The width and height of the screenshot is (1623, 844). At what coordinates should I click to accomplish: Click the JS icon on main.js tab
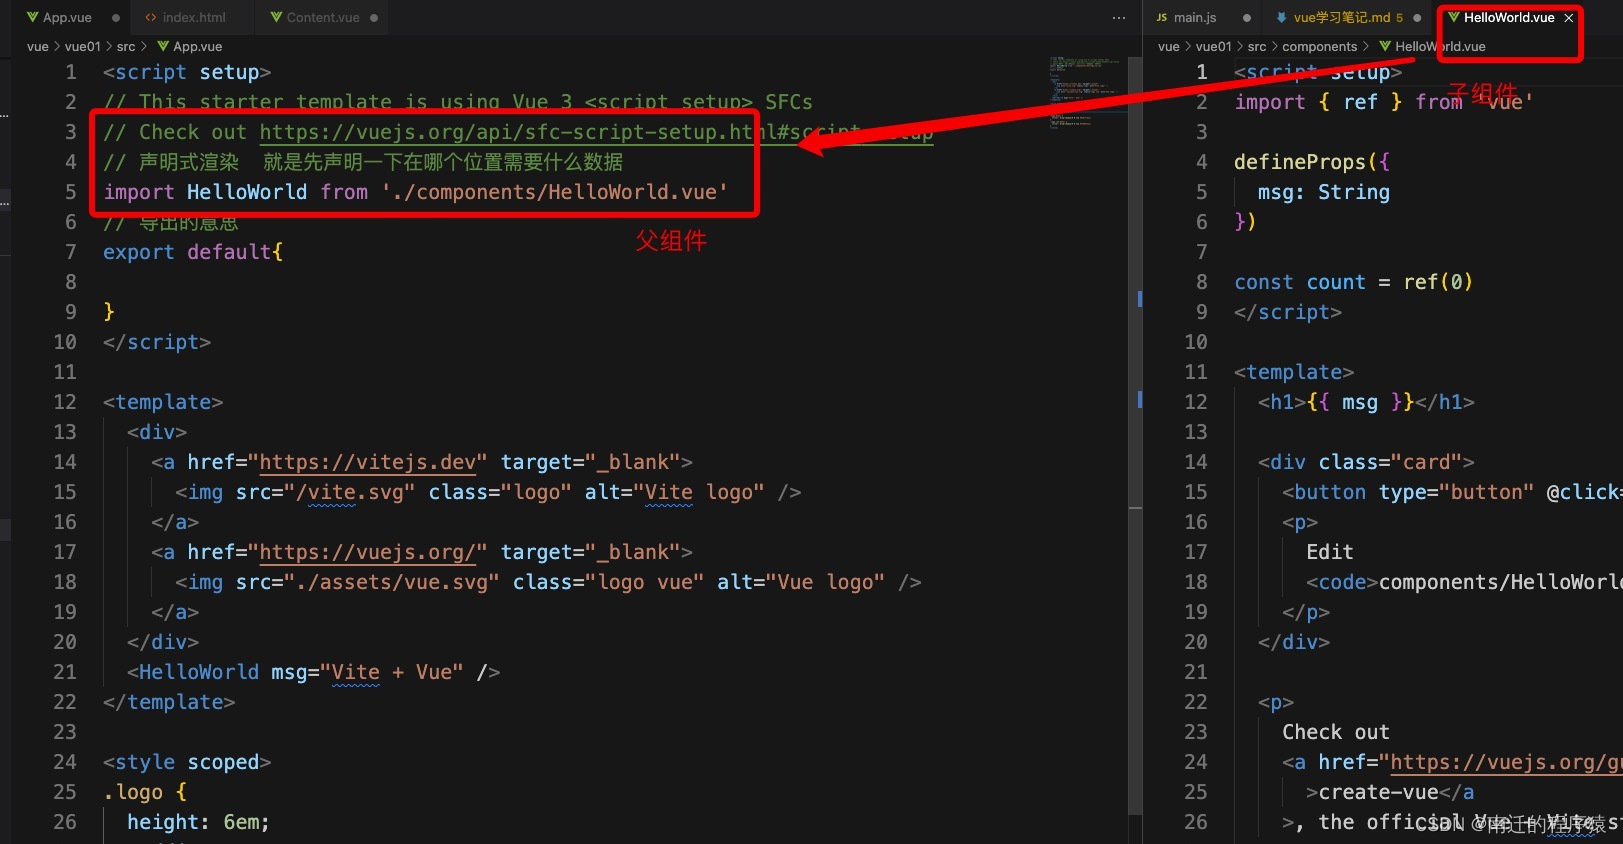1161,18
